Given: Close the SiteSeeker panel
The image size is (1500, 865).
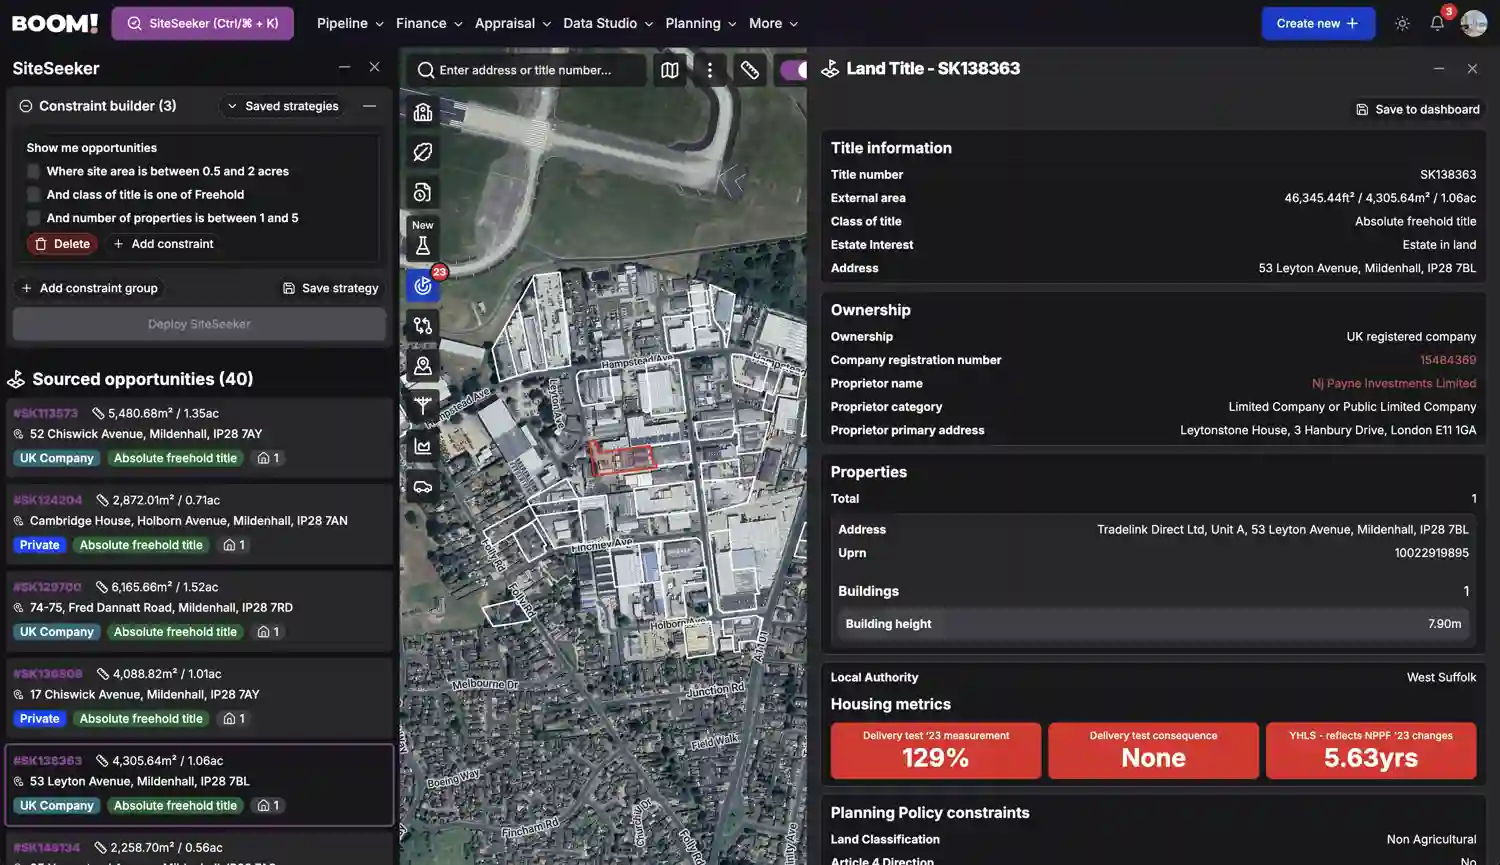Looking at the screenshot, I should point(374,67).
